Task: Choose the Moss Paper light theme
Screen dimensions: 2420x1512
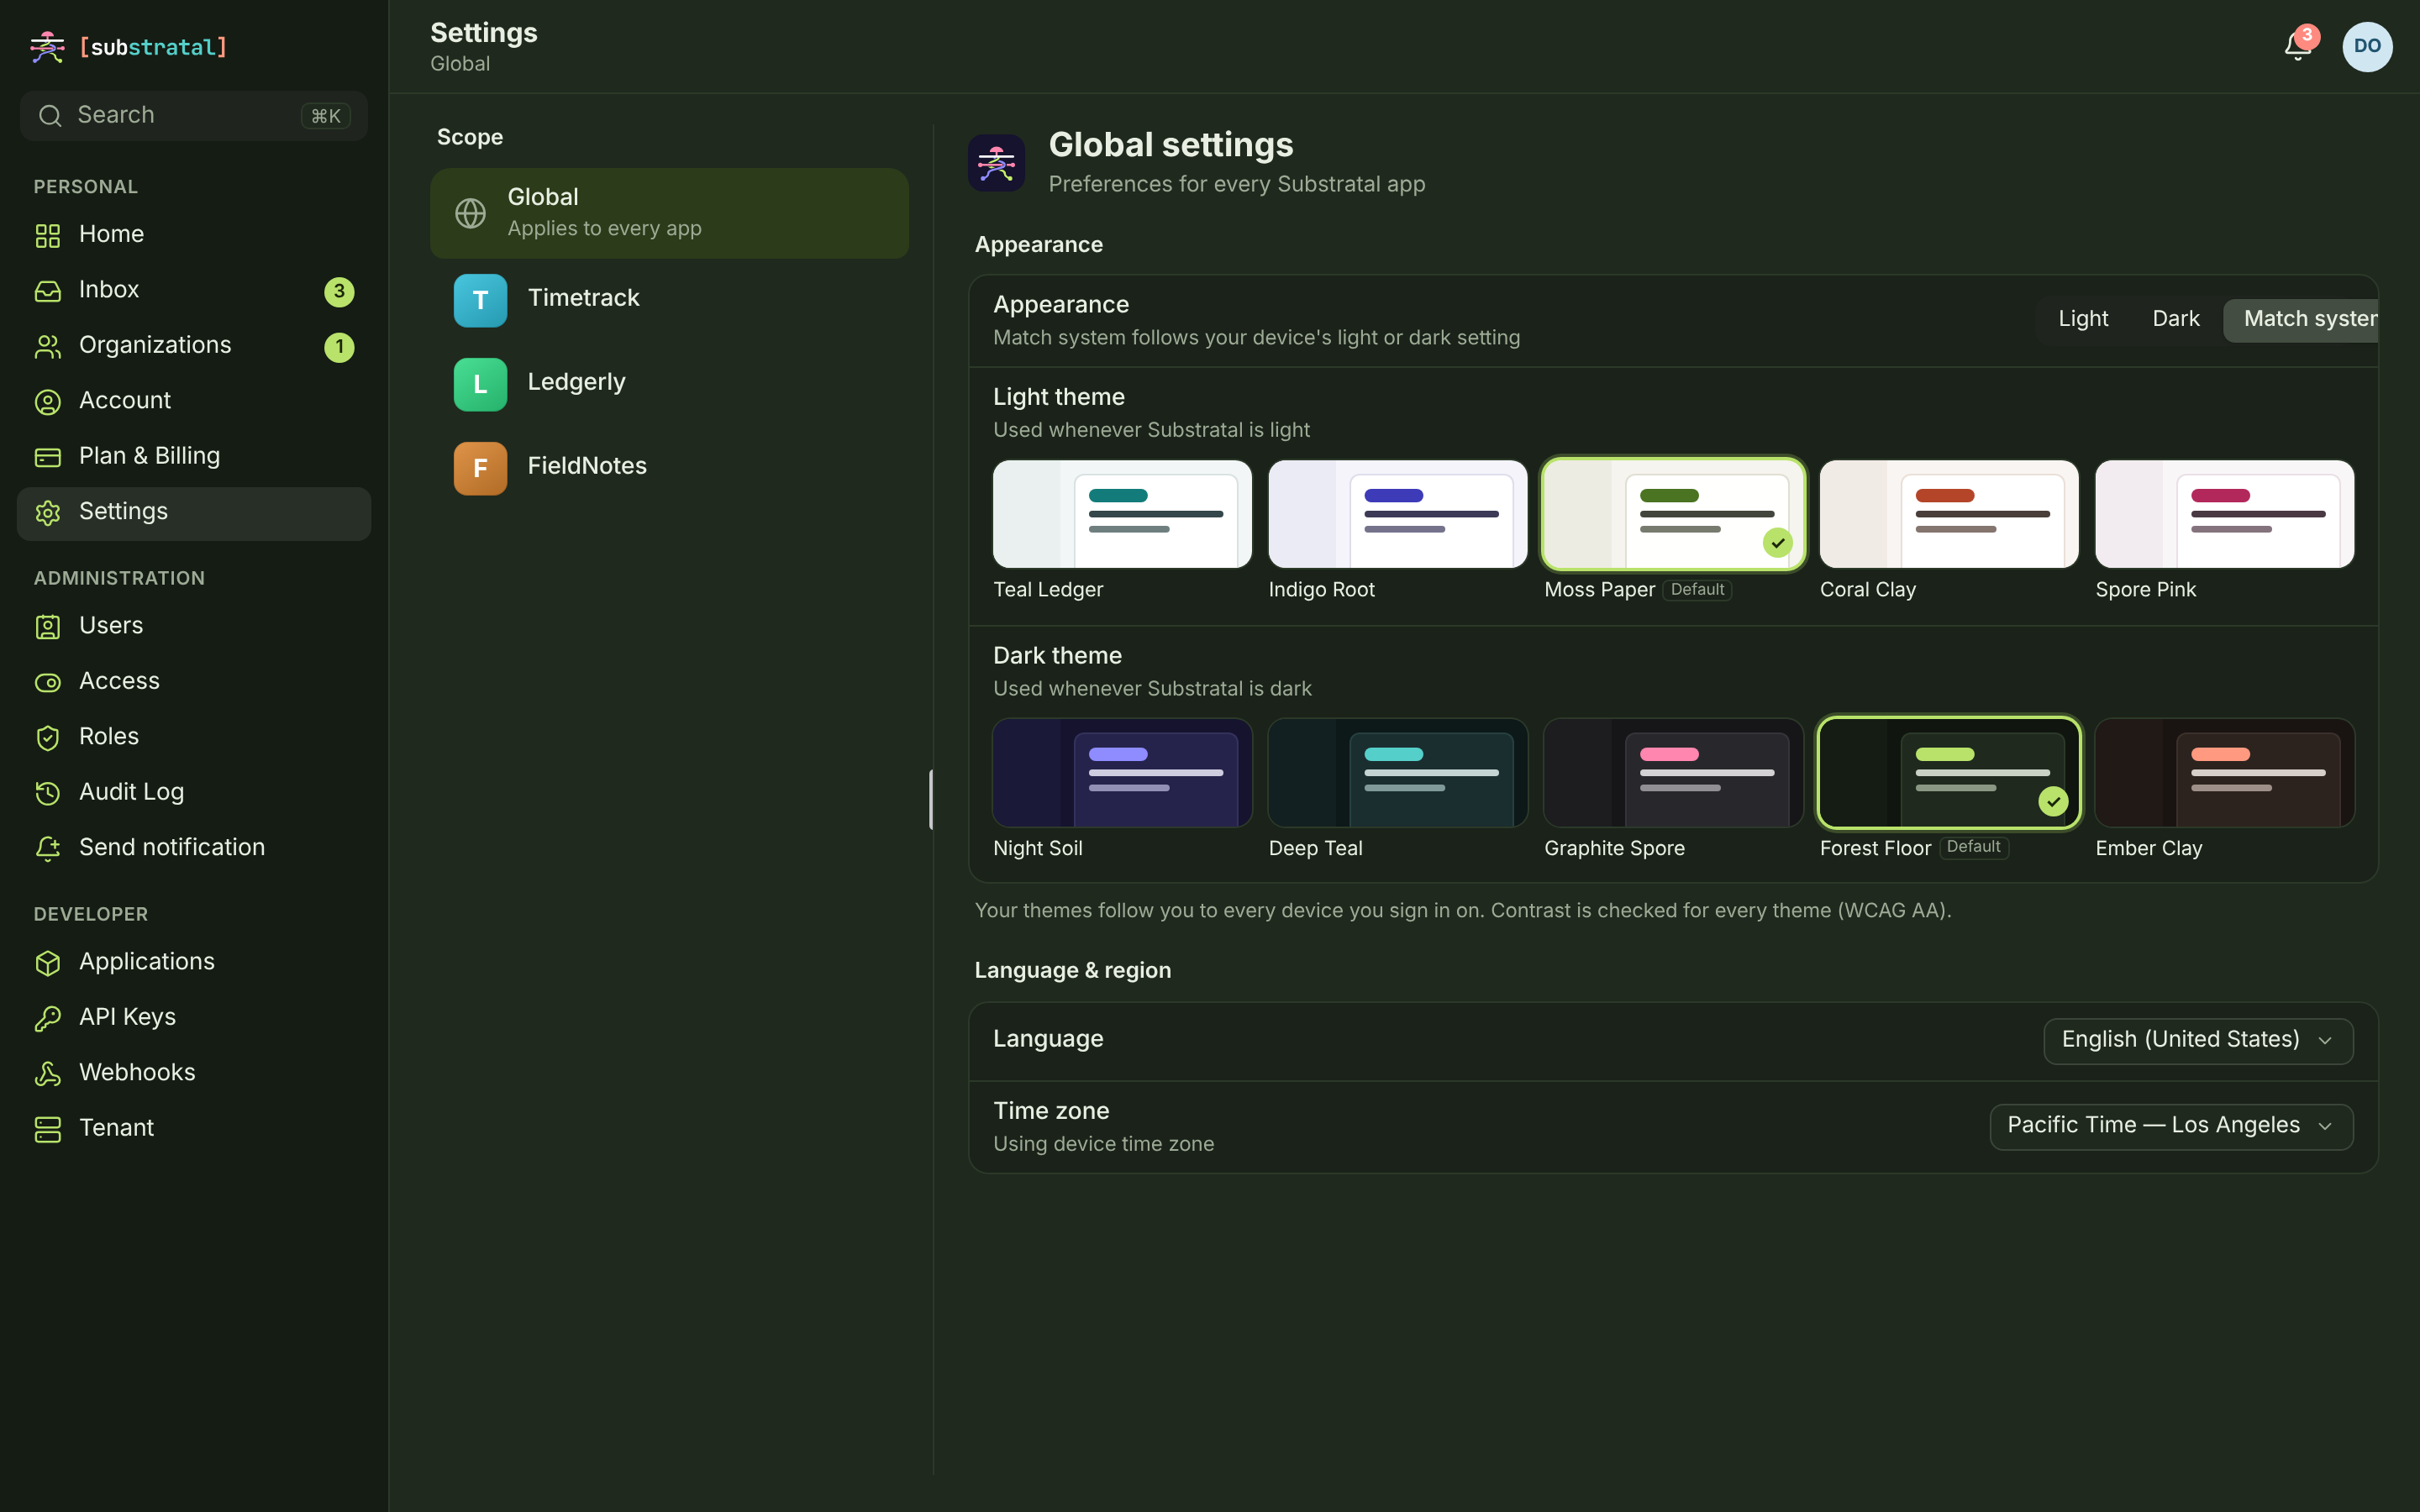Action: pos(1673,514)
